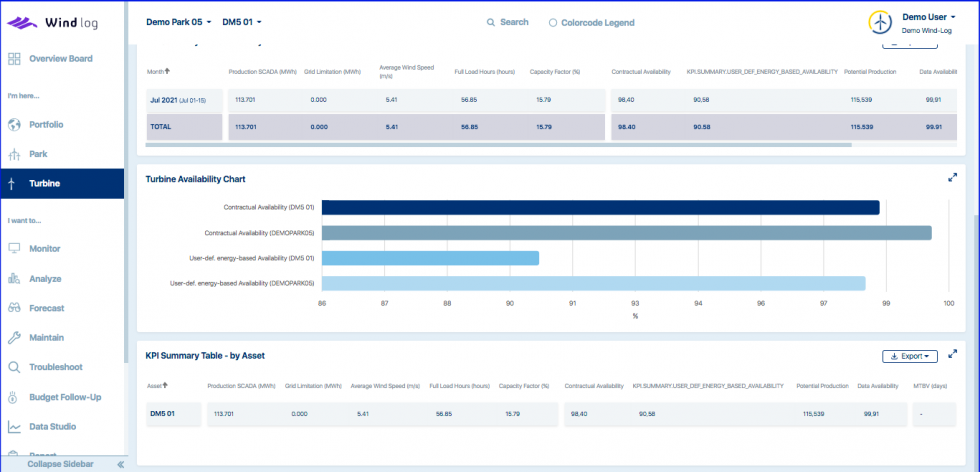
Task: Select the Analyze chart icon
Action: pos(14,279)
